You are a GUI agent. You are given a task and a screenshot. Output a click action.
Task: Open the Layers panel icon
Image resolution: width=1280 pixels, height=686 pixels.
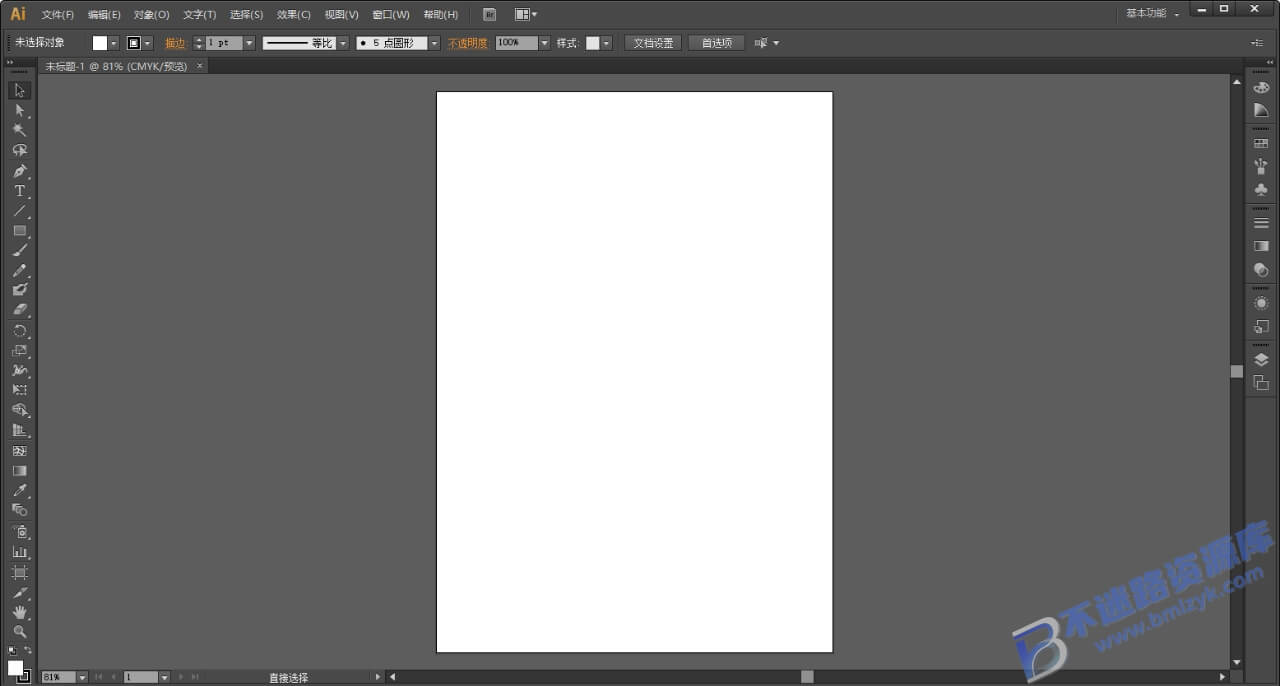1261,359
